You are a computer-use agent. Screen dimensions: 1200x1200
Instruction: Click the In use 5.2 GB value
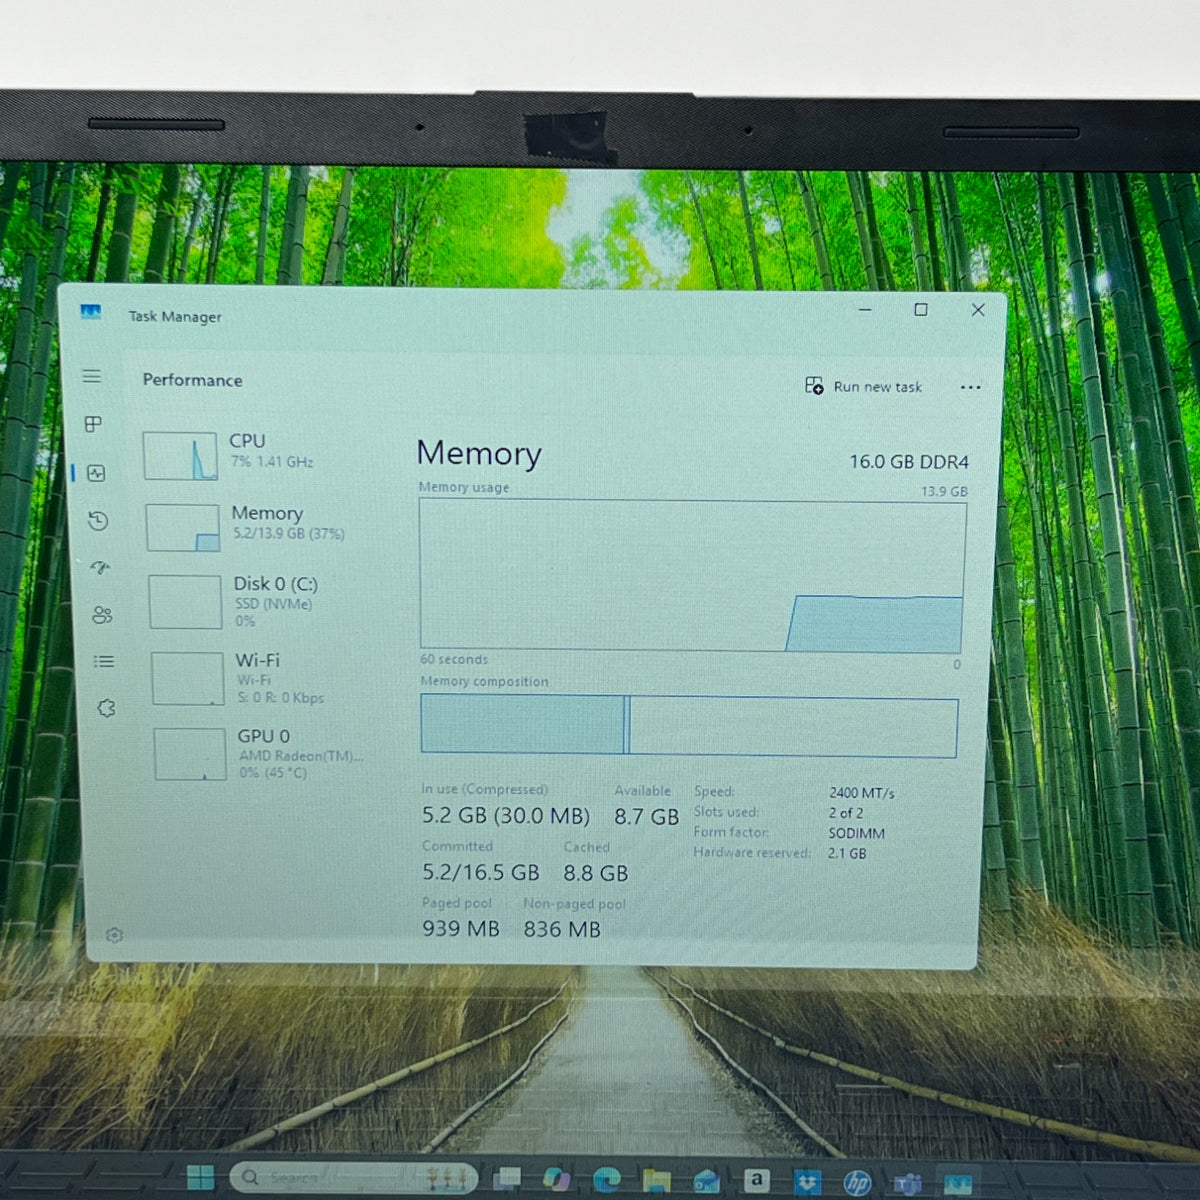point(506,816)
